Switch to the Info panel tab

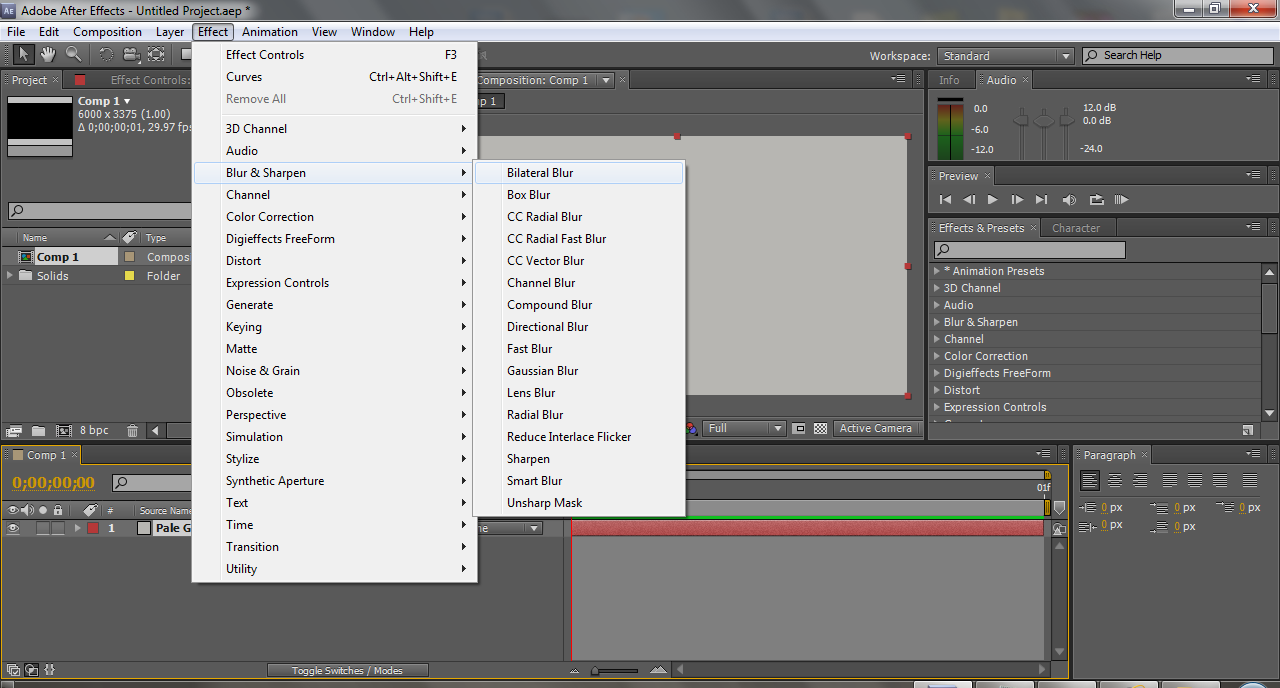pyautogui.click(x=949, y=80)
